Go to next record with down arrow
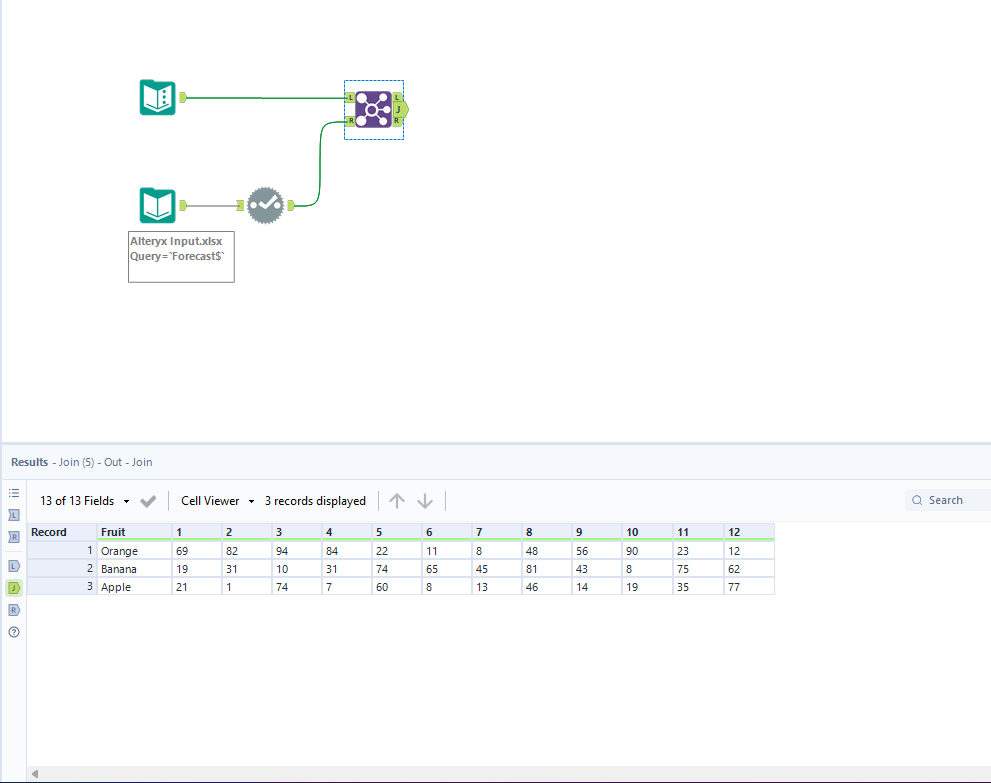 point(425,501)
